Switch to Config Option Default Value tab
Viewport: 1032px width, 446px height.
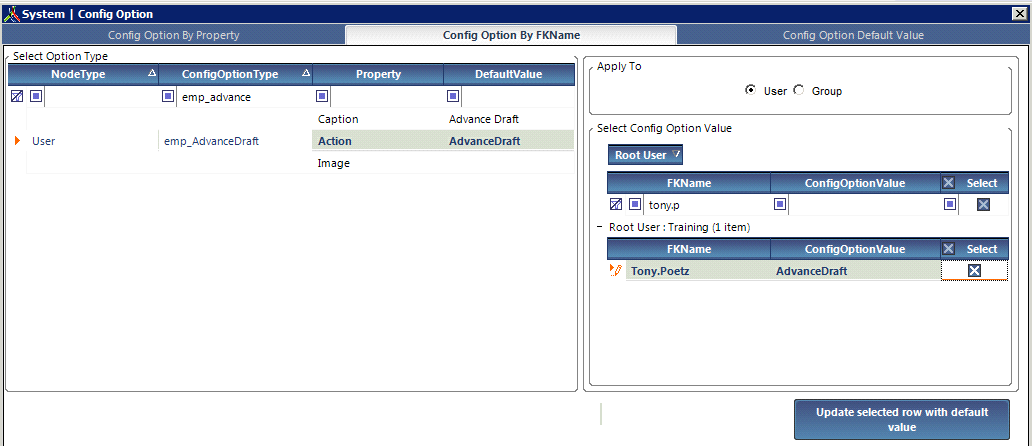(x=853, y=35)
